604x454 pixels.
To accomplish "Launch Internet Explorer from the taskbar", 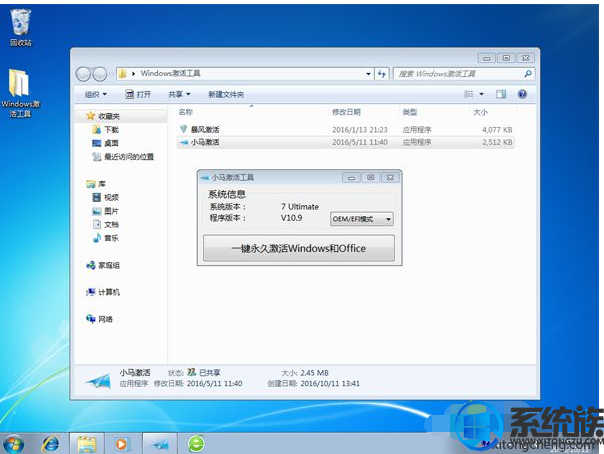I will 50,444.
